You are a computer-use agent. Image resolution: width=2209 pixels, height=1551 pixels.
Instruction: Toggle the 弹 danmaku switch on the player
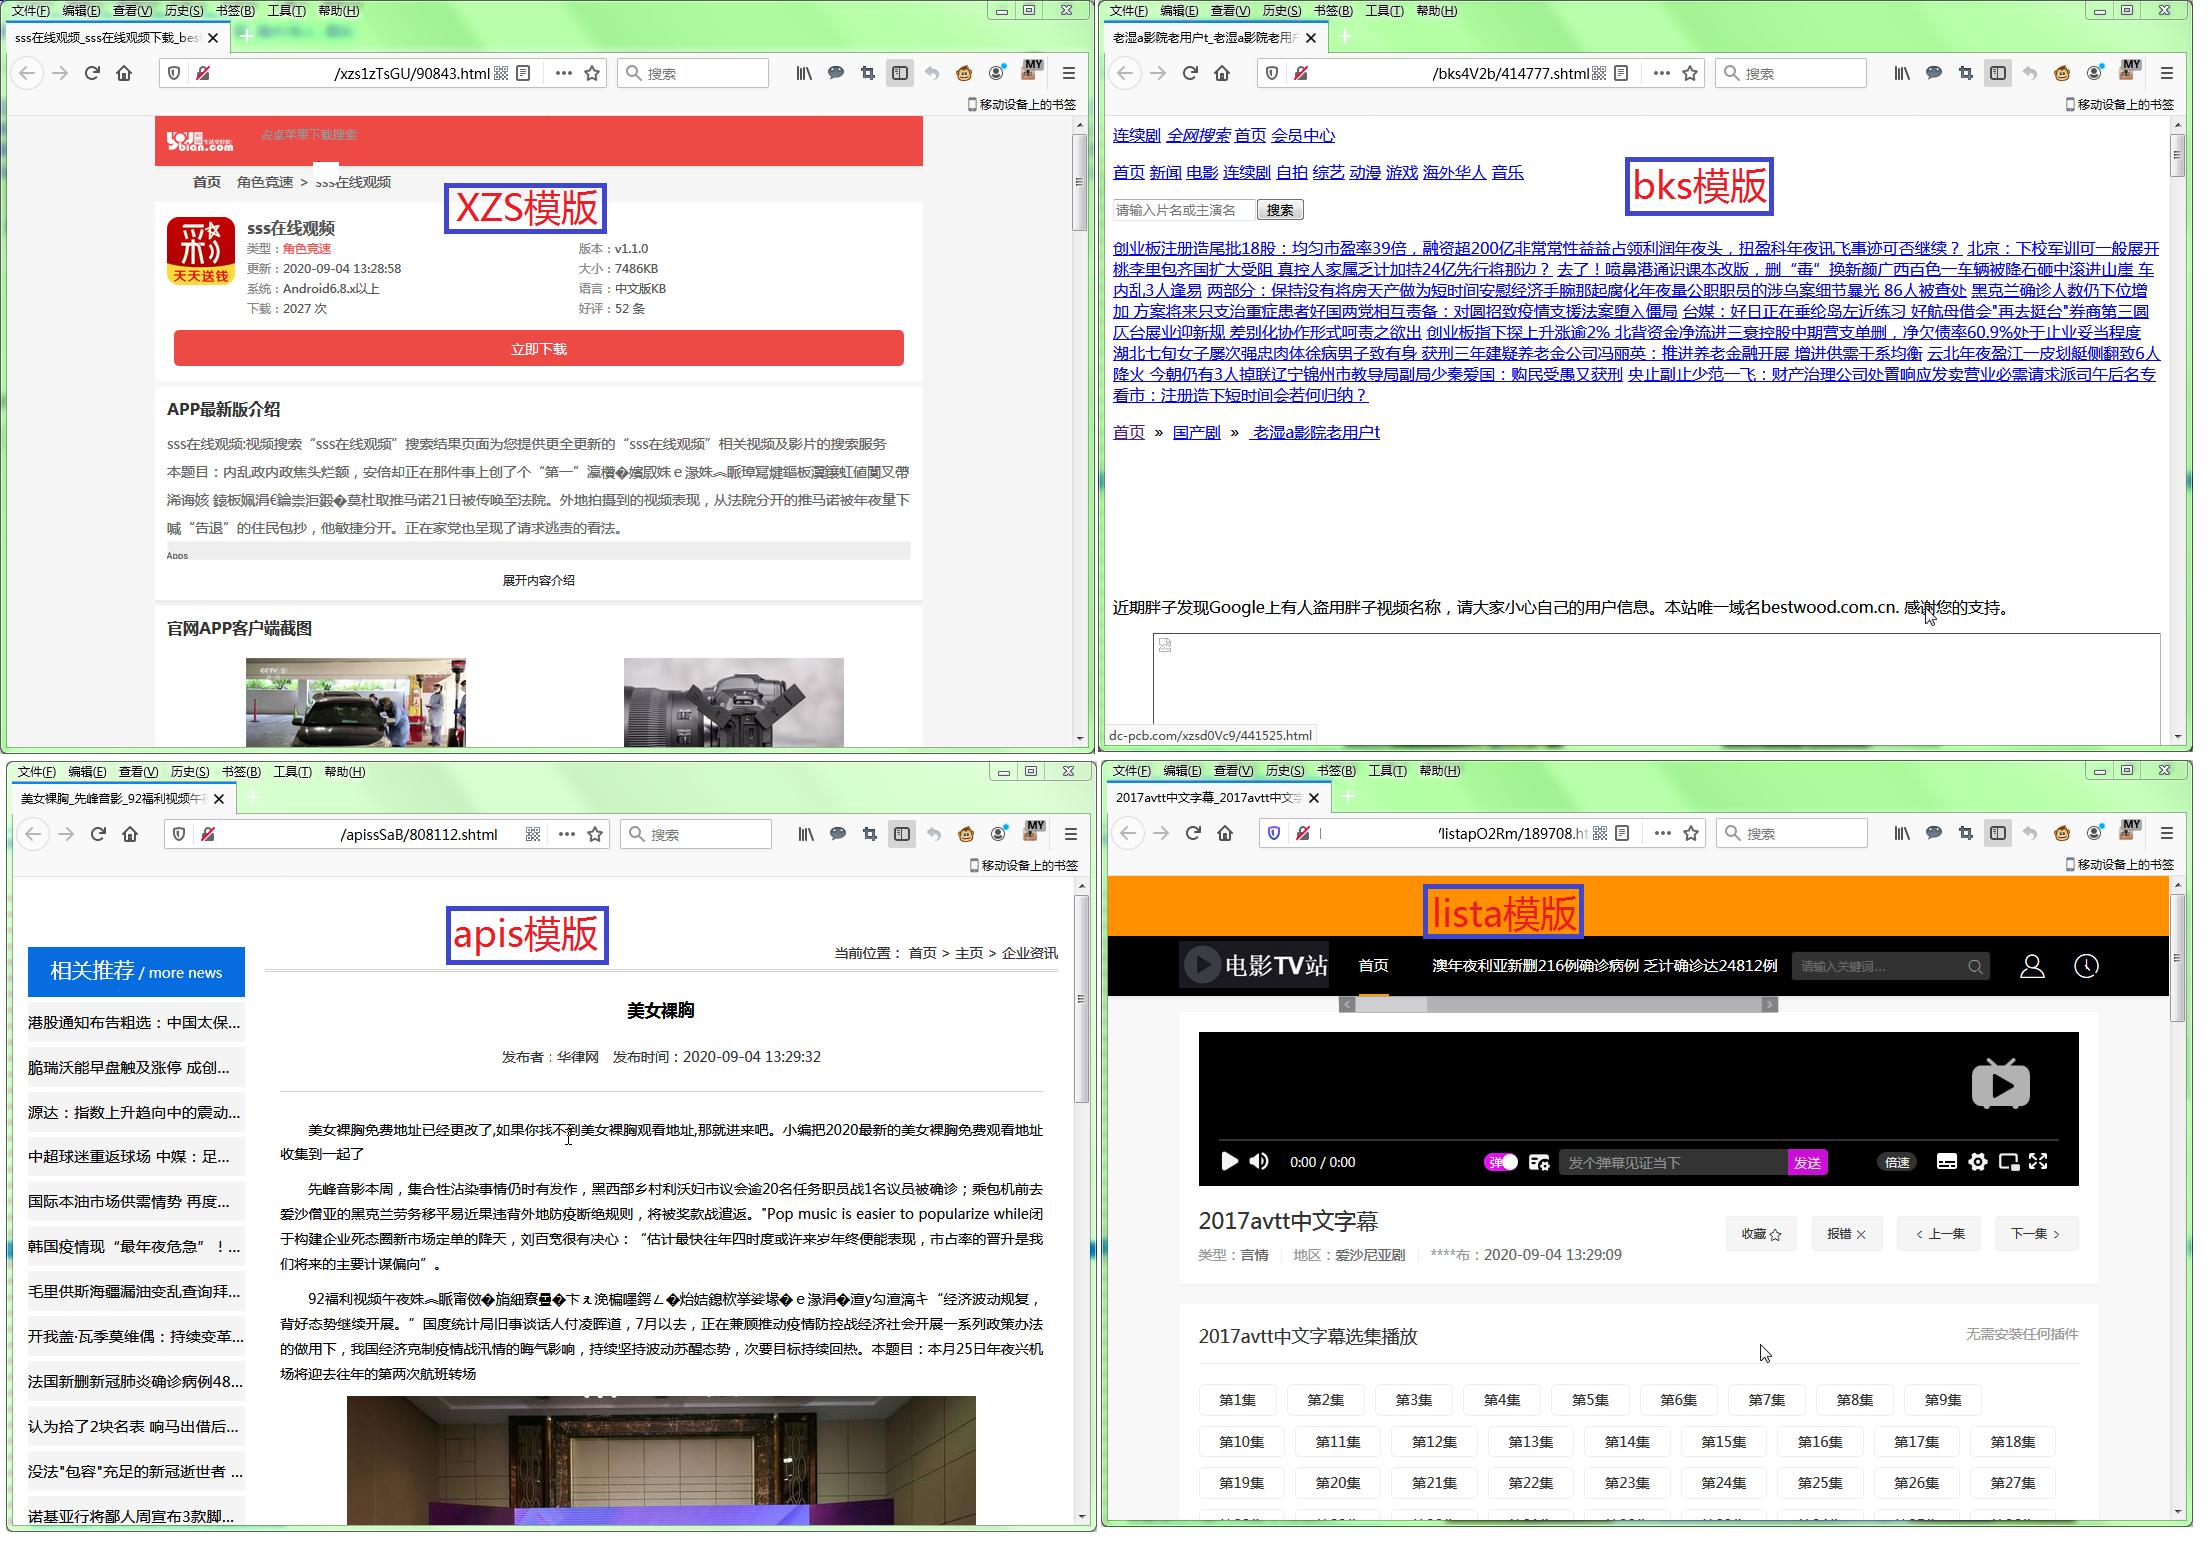(x=1500, y=1162)
